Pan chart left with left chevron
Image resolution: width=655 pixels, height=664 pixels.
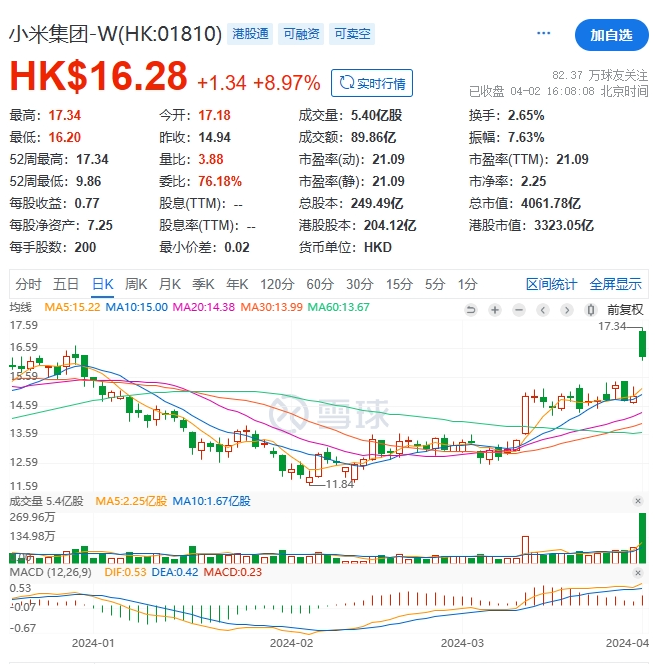pos(543,310)
